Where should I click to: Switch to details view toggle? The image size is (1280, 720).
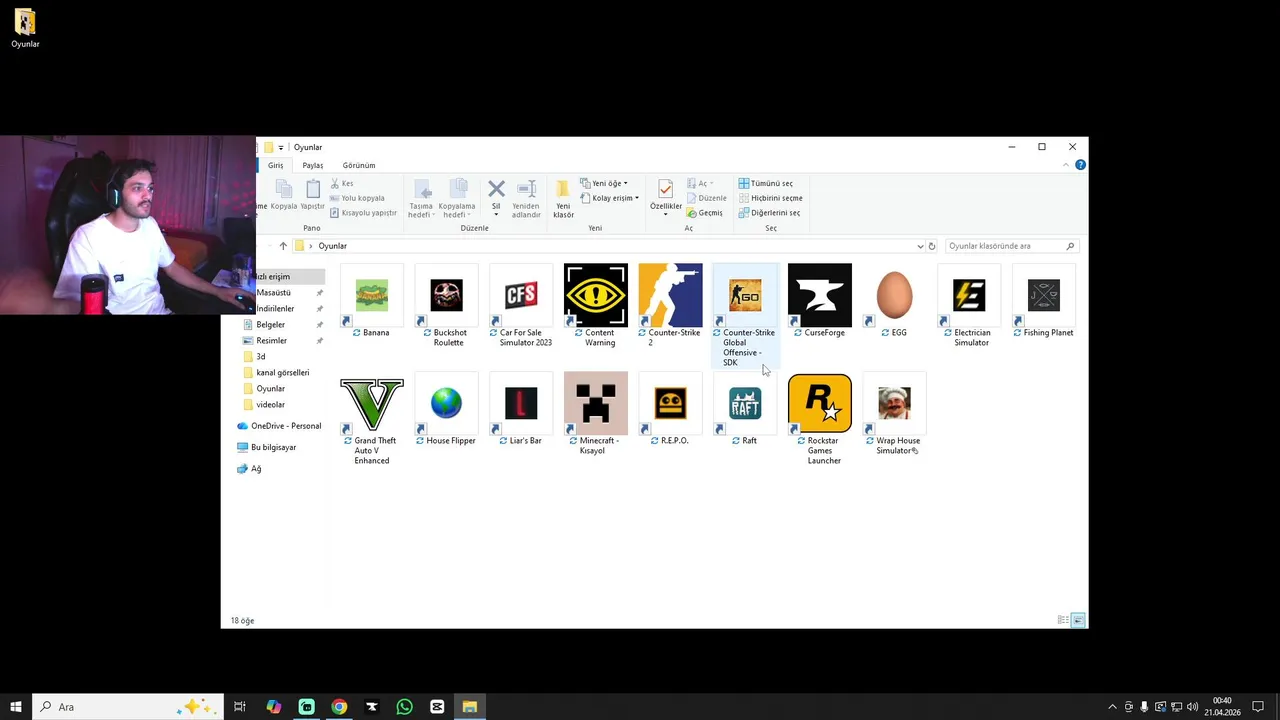(1063, 620)
